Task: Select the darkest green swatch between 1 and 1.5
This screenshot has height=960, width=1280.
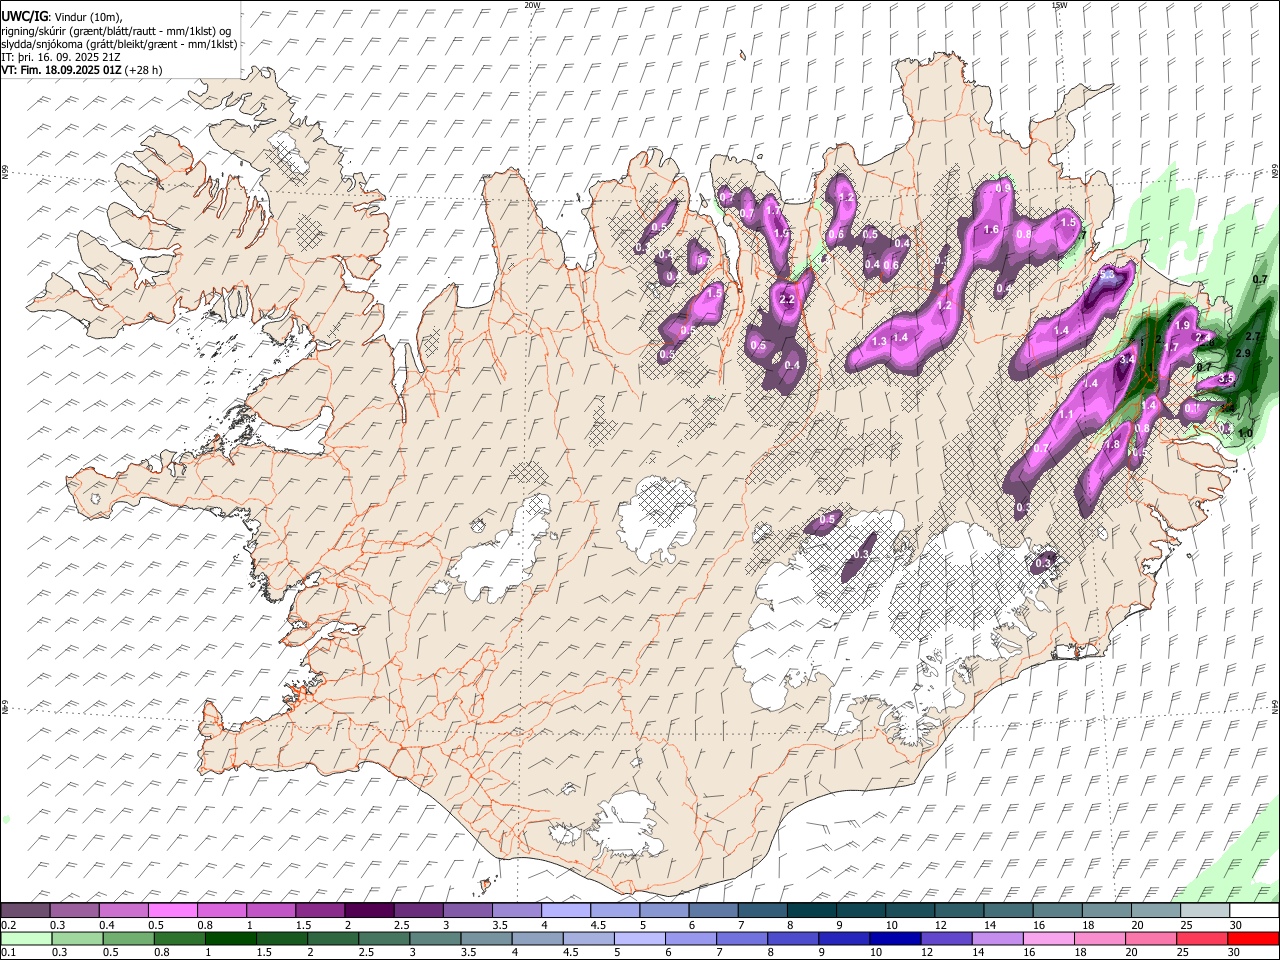Action: (x=230, y=939)
